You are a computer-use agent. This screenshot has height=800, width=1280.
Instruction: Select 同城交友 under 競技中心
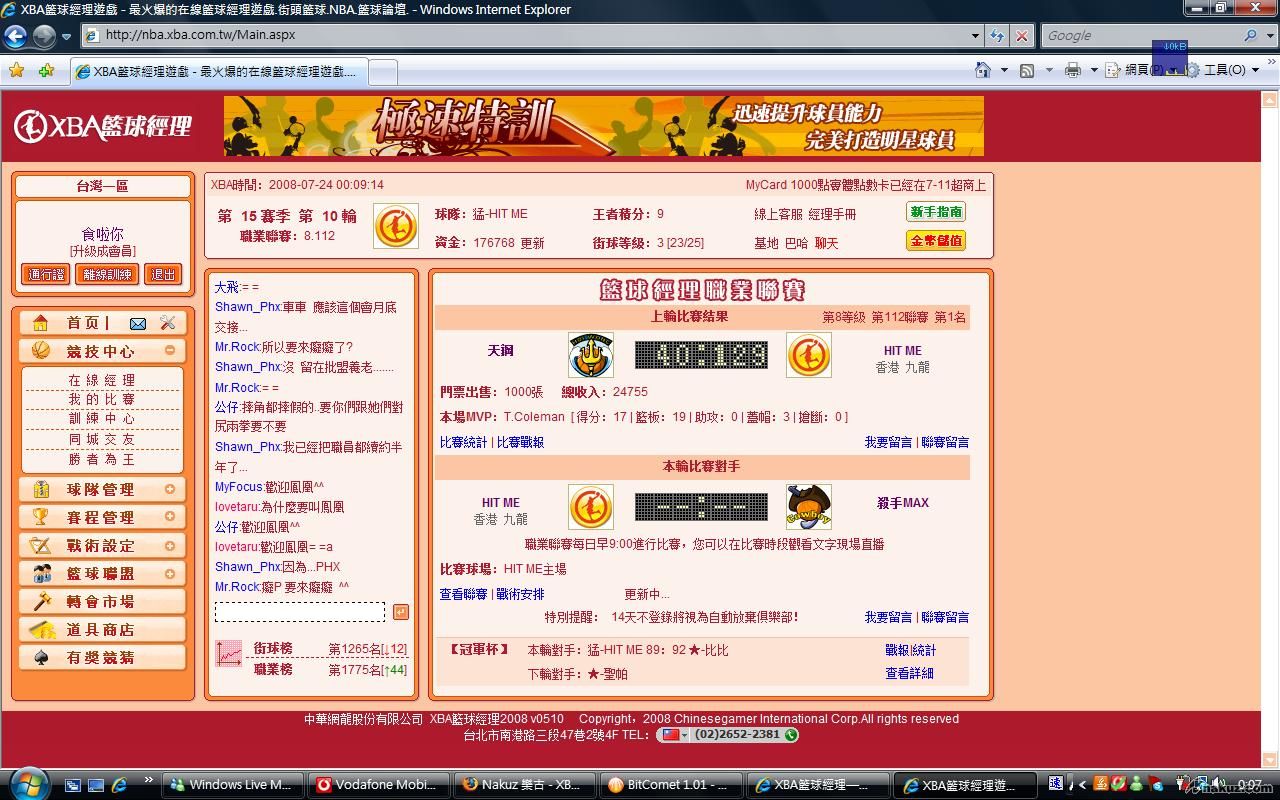coord(101,439)
